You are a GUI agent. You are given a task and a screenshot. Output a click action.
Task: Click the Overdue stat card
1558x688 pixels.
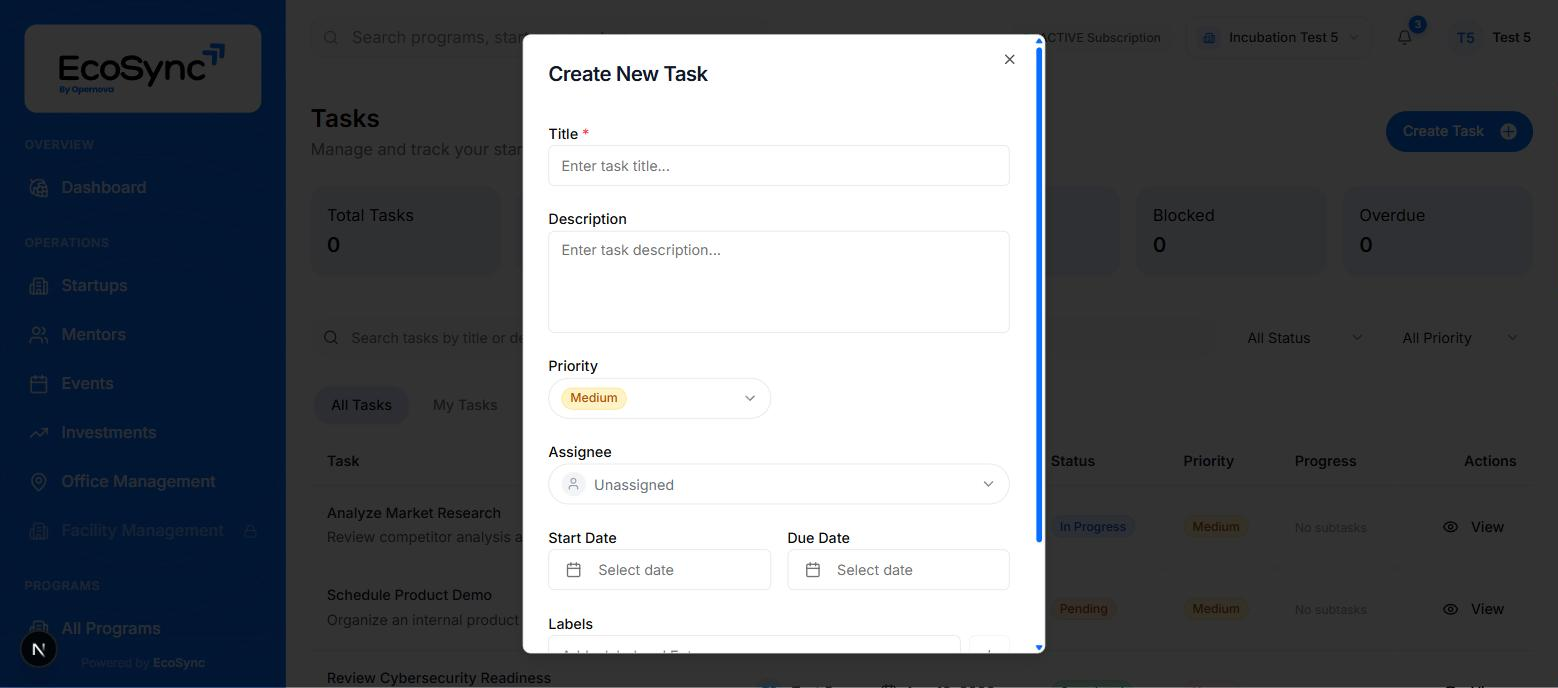[x=1437, y=231]
